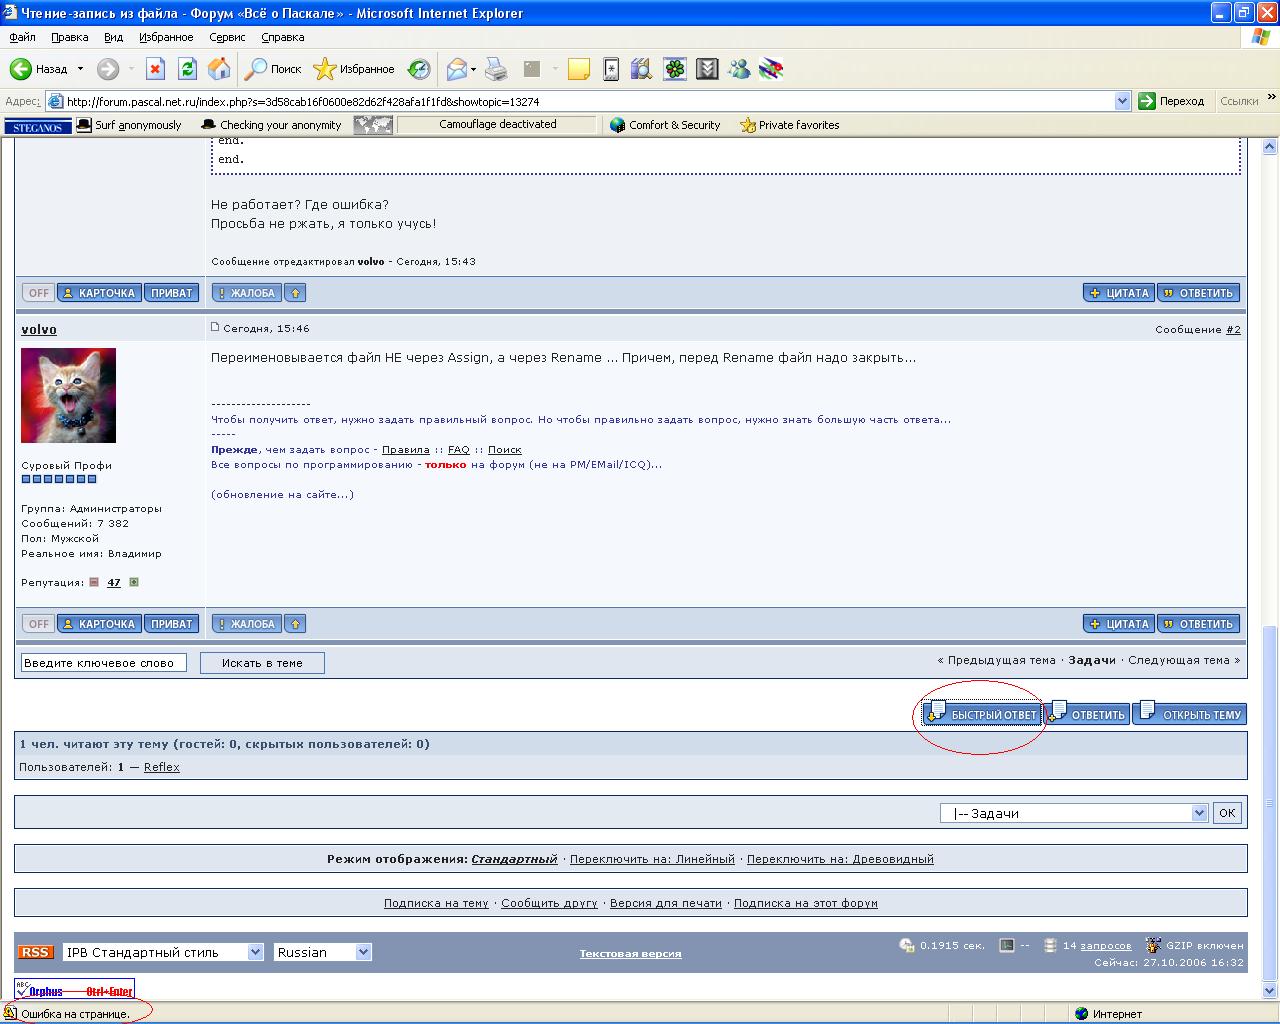Open the Избранное menu in menu bar
This screenshot has height=1024, width=1280.
click(x=166, y=37)
